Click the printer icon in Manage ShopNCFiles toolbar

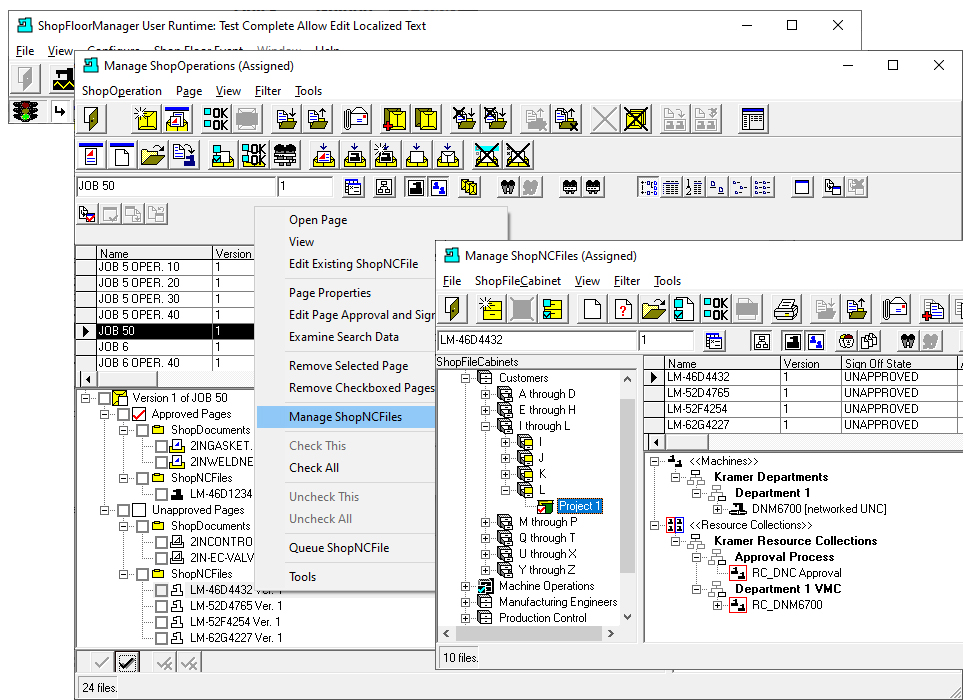786,309
